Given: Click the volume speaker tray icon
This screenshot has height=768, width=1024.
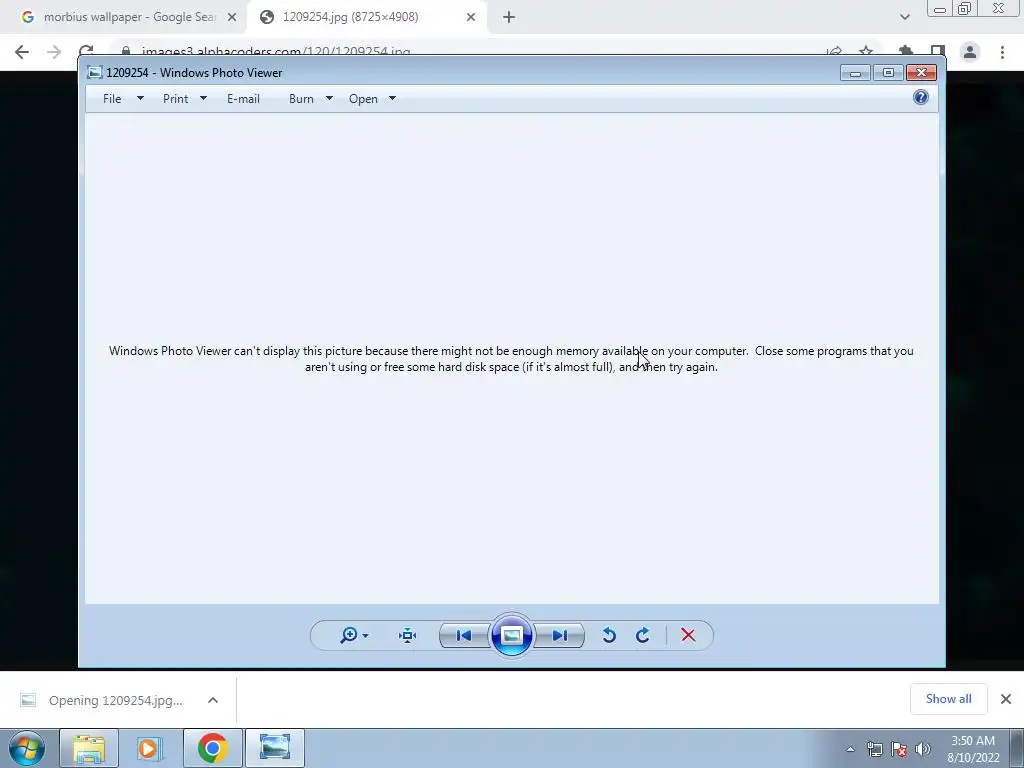Looking at the screenshot, I should coord(923,749).
